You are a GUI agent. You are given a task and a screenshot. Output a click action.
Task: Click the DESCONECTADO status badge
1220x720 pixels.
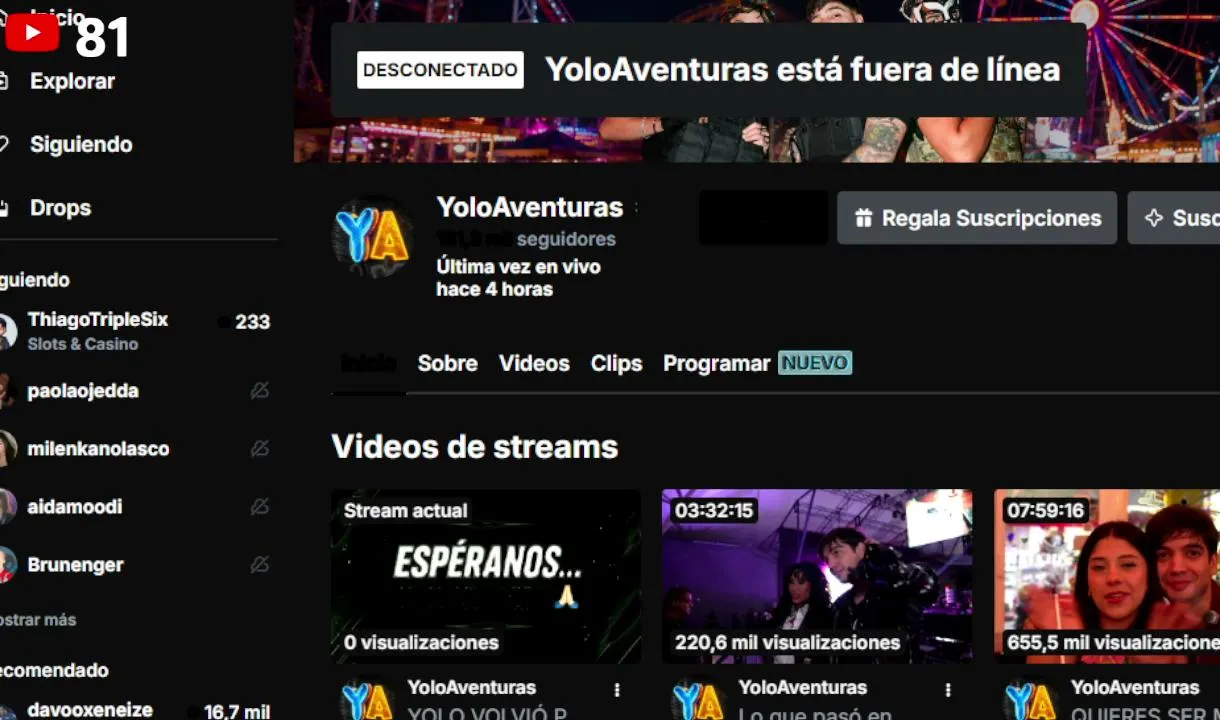pyautogui.click(x=440, y=70)
